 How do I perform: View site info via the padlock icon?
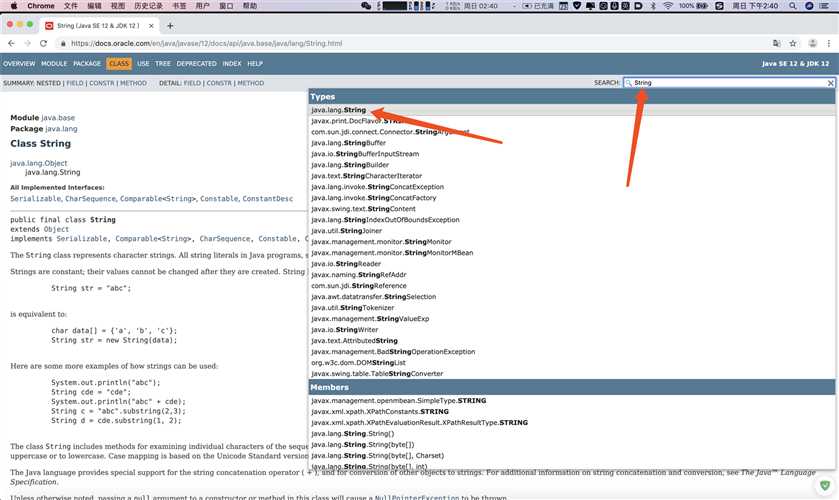63,43
